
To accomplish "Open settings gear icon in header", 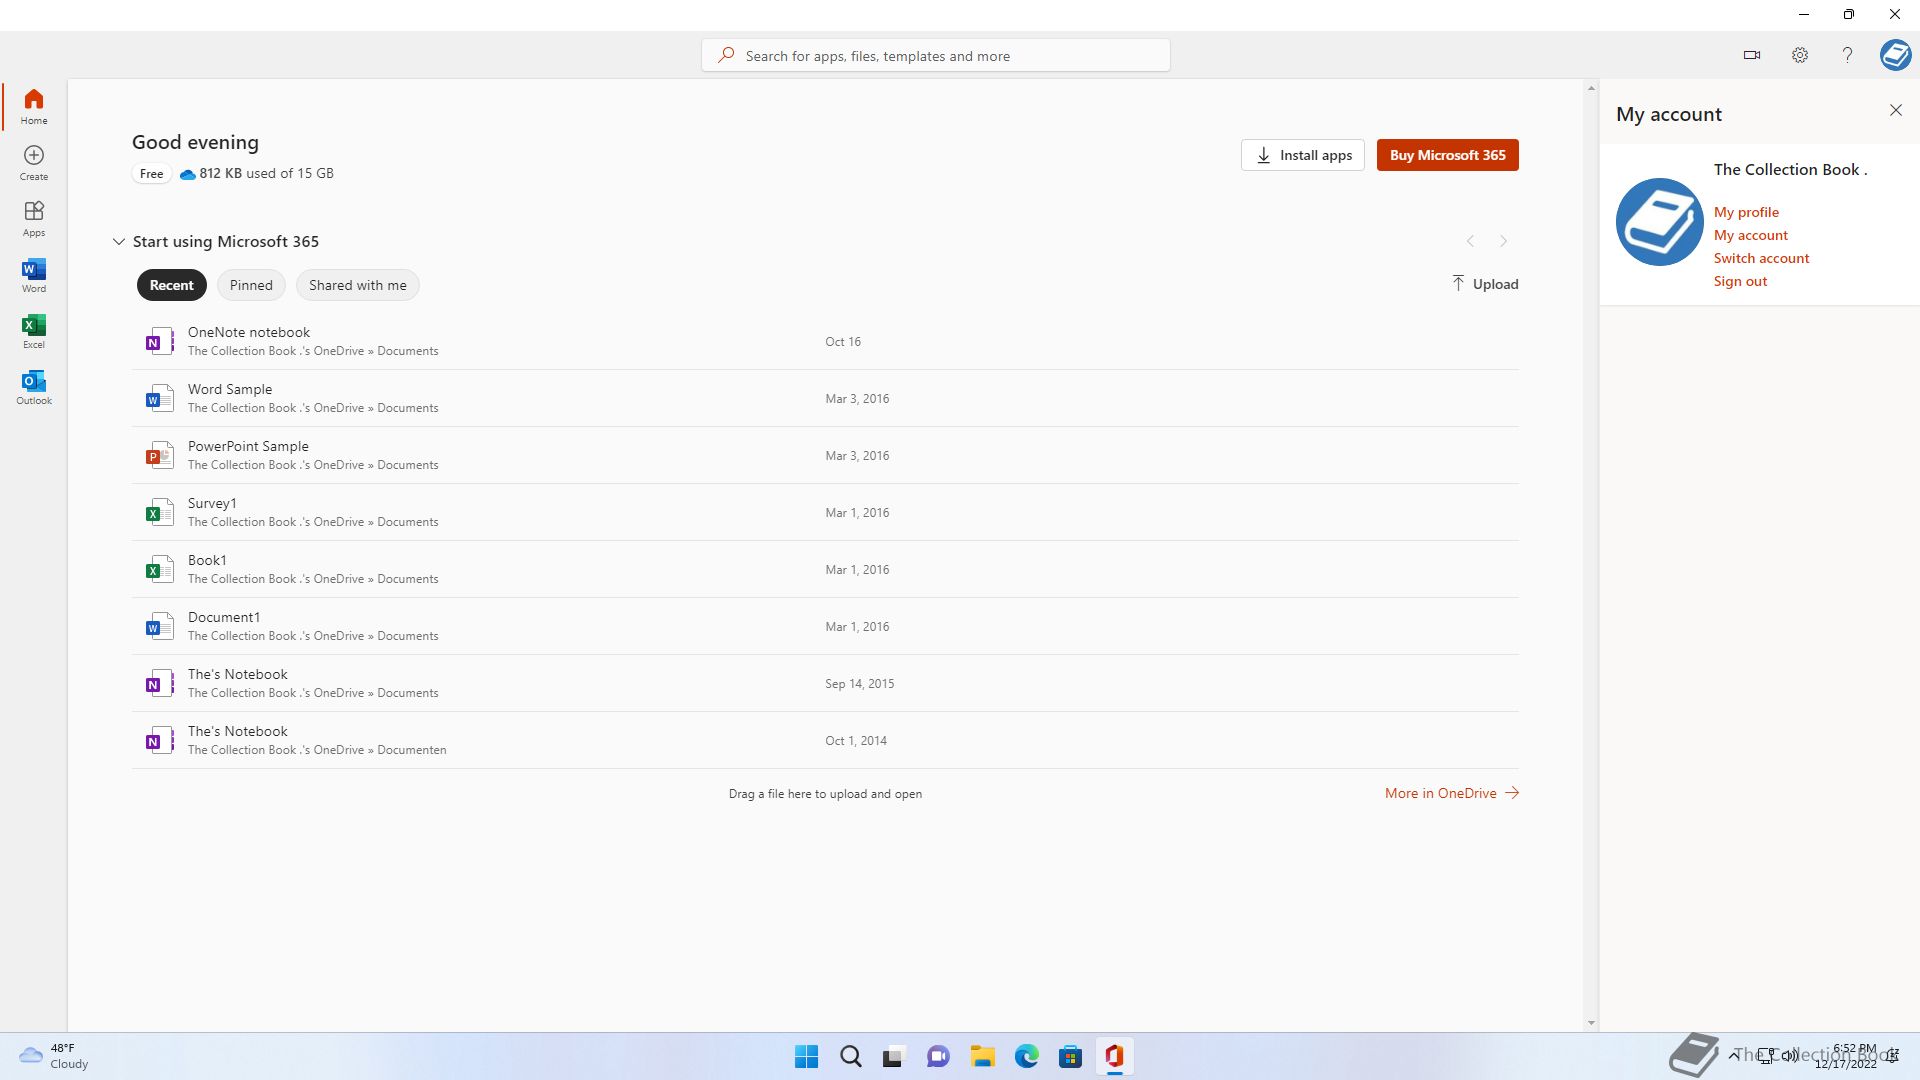I will pos(1800,55).
